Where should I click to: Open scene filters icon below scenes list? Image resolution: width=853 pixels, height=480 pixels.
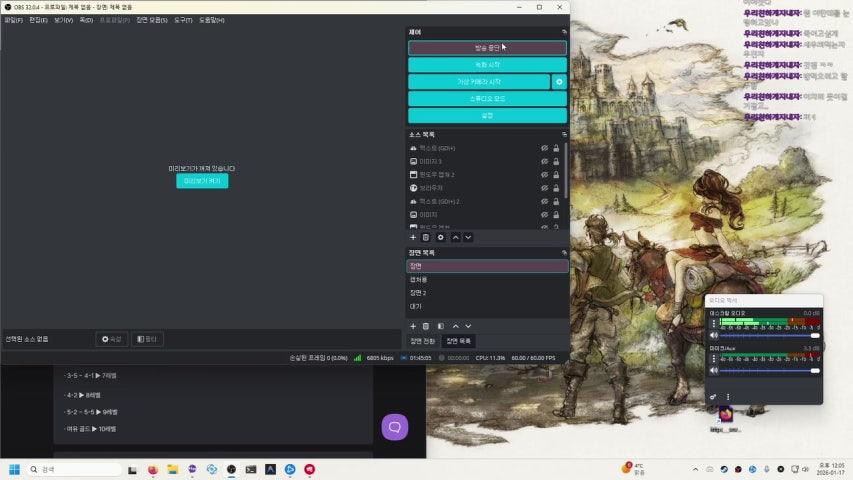point(441,326)
